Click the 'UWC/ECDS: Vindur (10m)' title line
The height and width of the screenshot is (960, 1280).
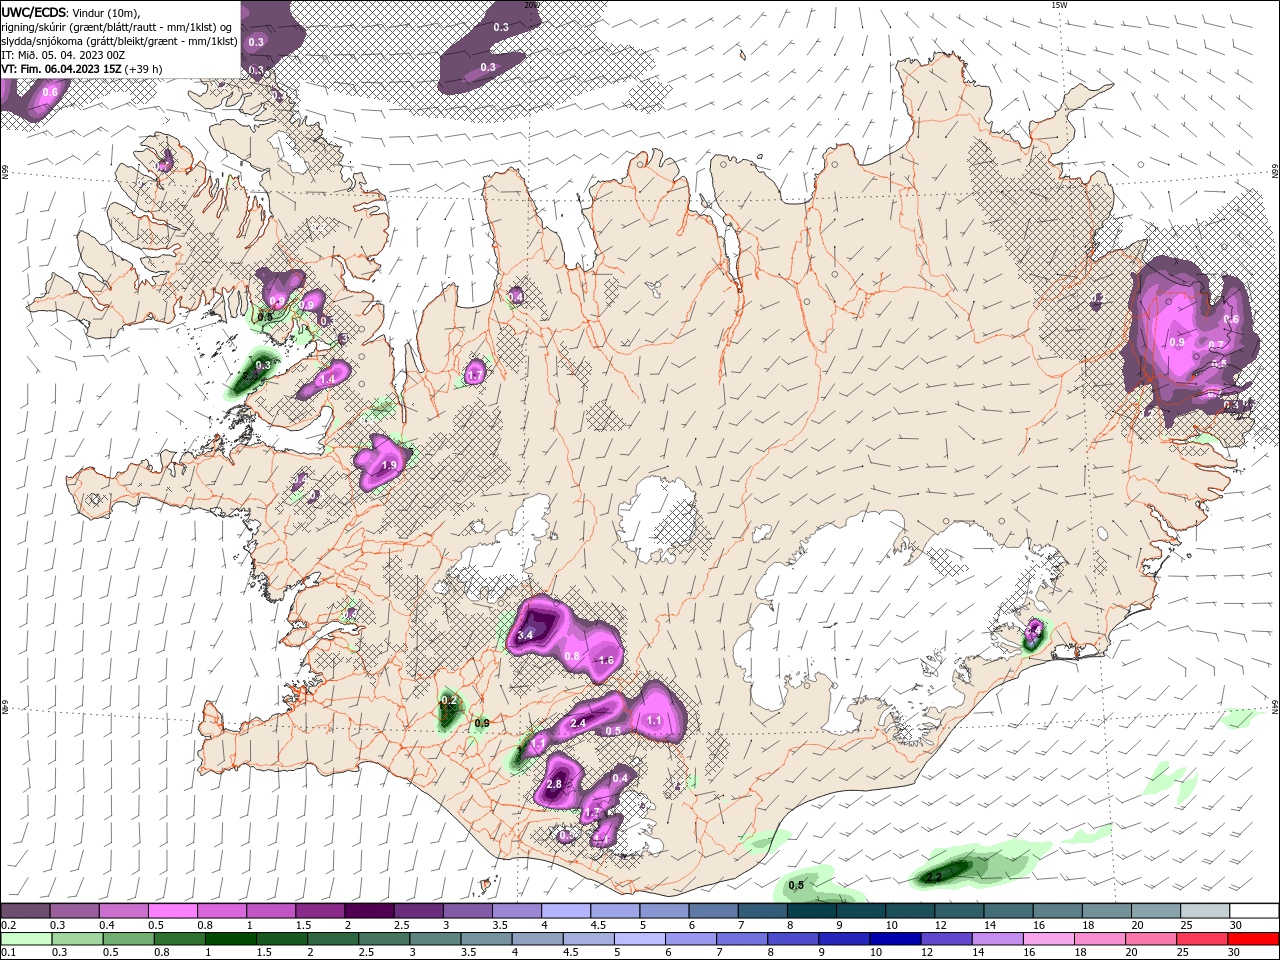71,12
